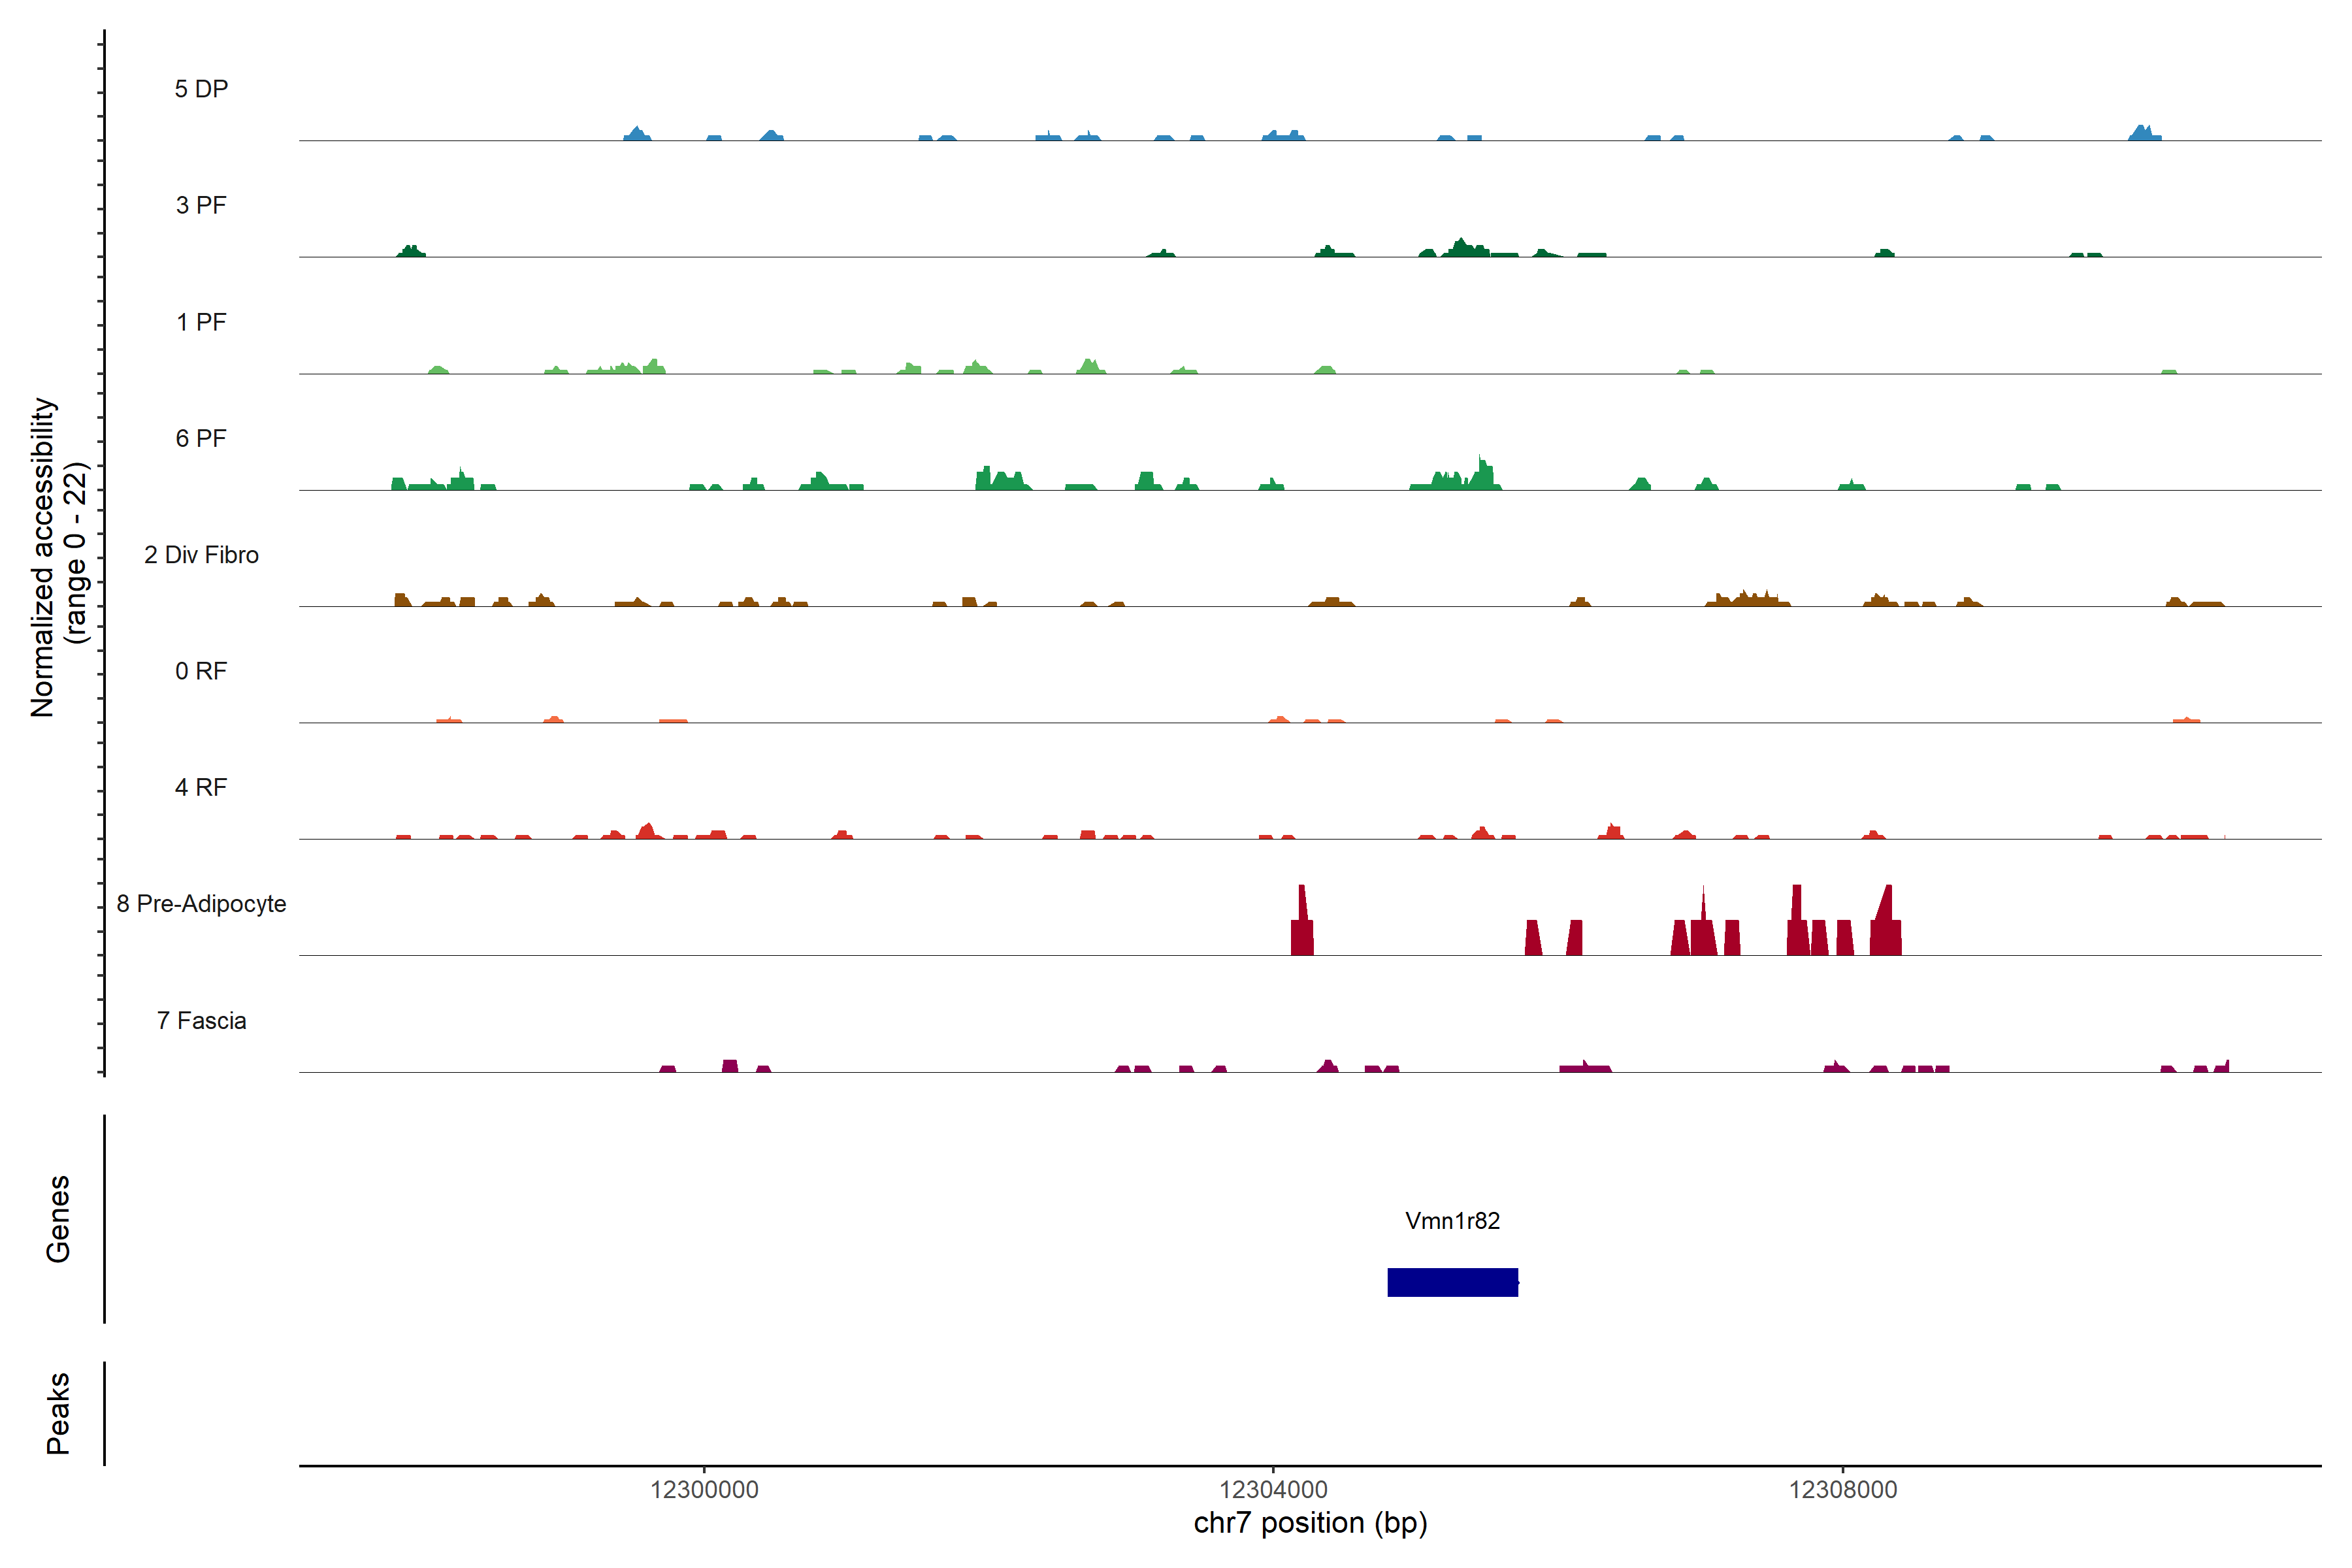Click the Vmn1r82 gene block
The height and width of the screenshot is (1568, 2352).
(1452, 1282)
